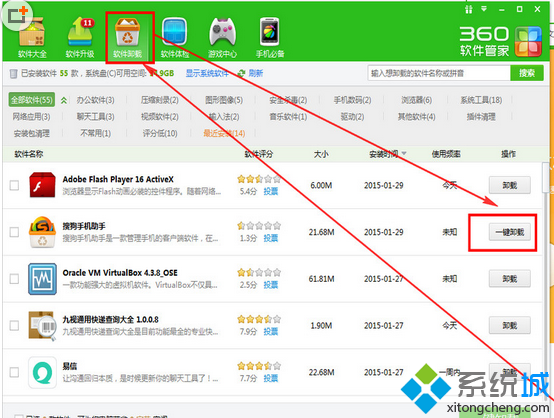The width and height of the screenshot is (554, 418).
Task: Open the 软件升级 upgrade icon
Action: [x=81, y=32]
